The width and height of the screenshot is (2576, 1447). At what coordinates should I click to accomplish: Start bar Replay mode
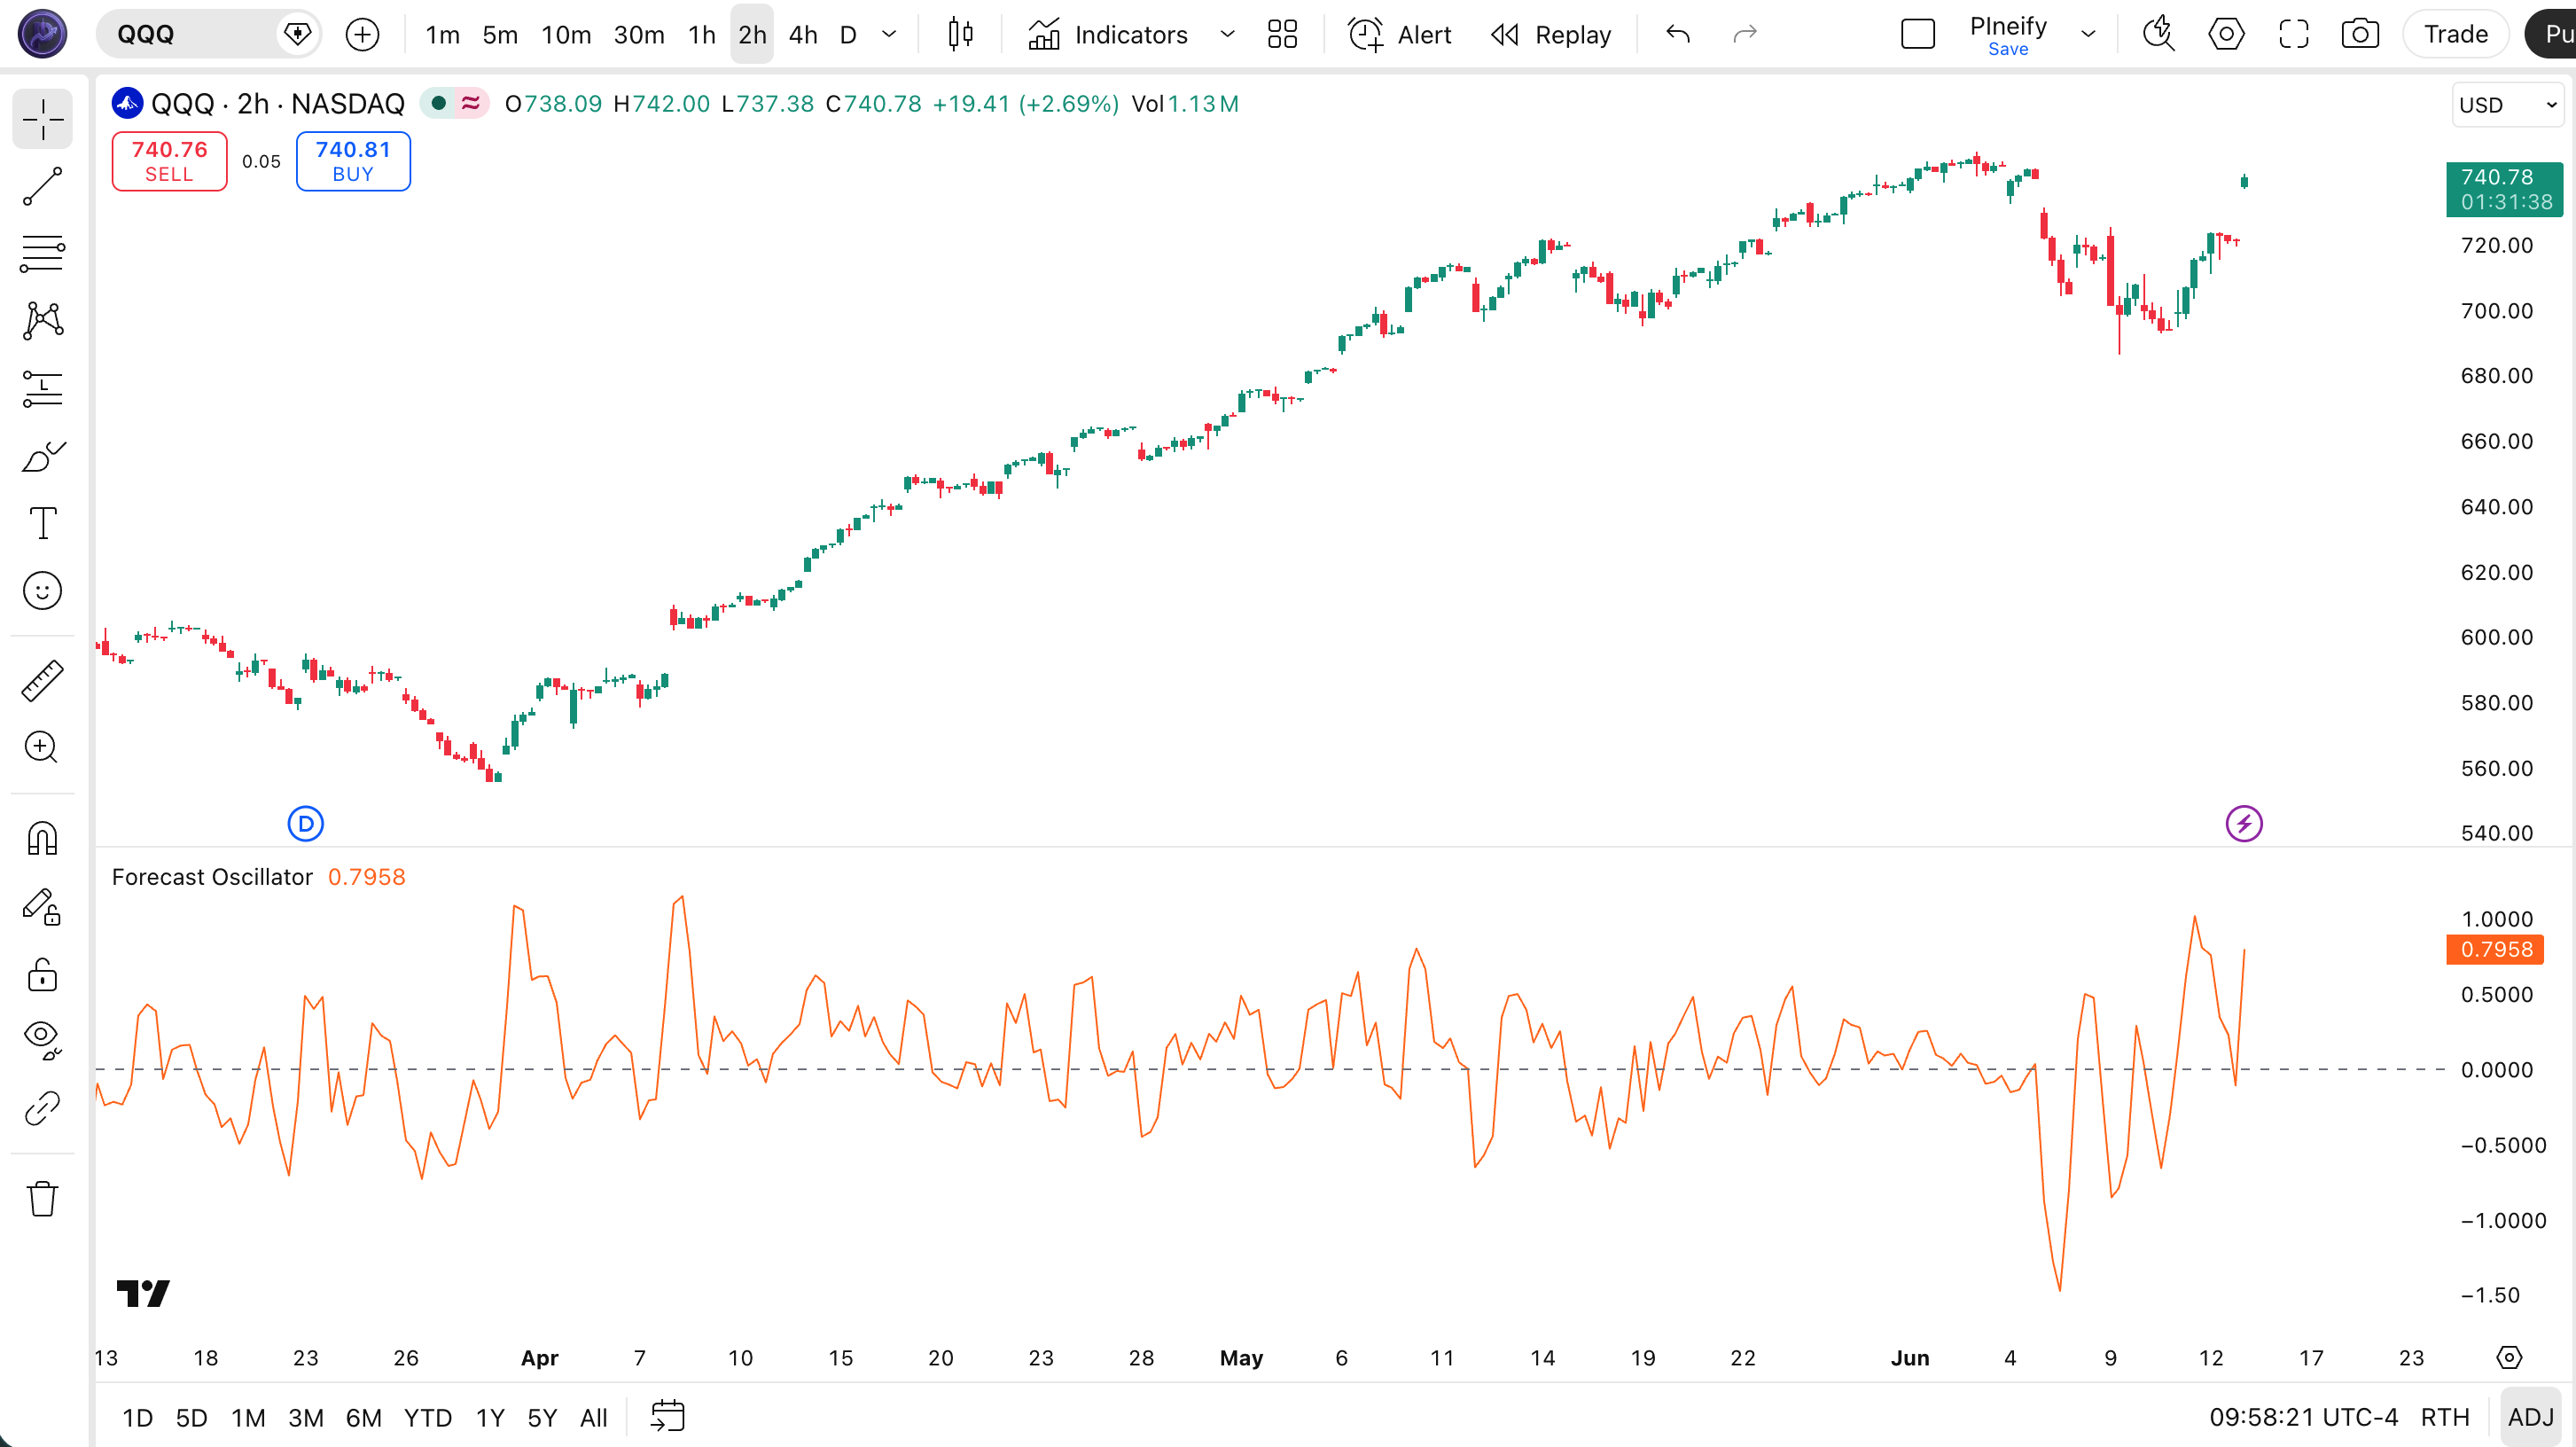point(1551,35)
